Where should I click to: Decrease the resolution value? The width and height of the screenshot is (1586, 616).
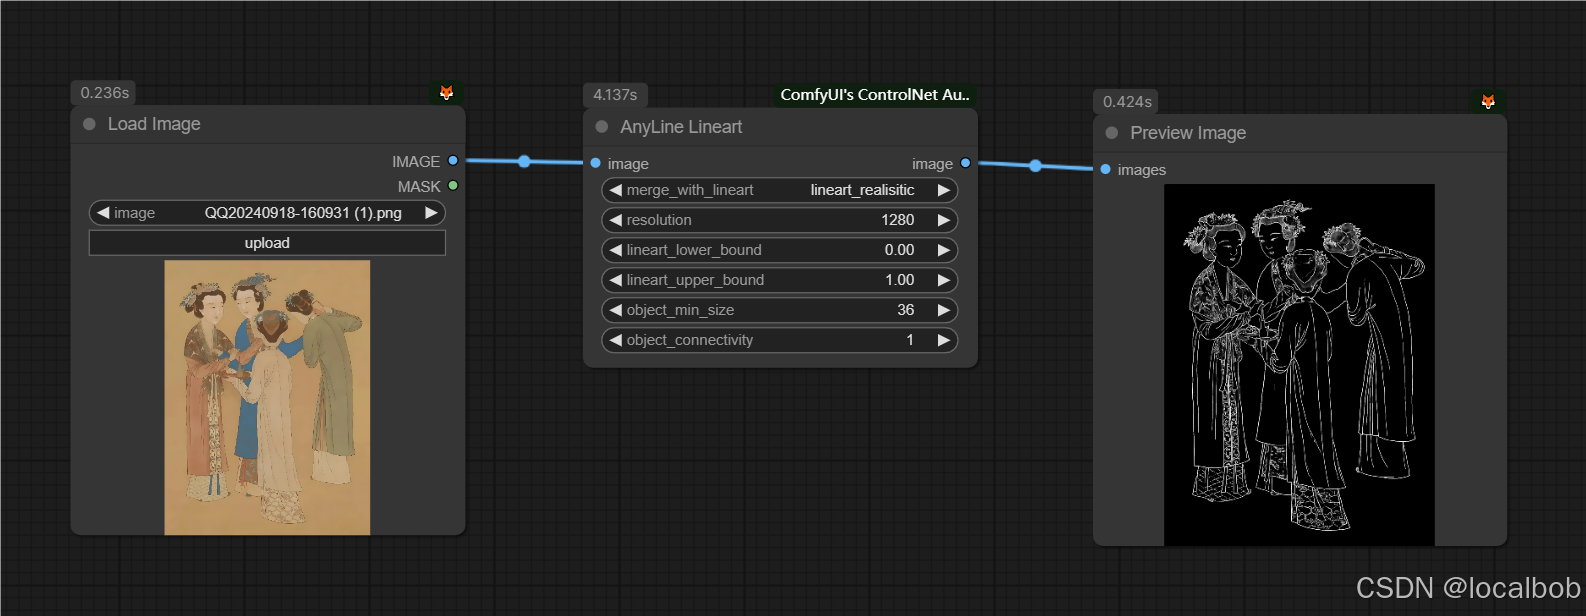[615, 220]
